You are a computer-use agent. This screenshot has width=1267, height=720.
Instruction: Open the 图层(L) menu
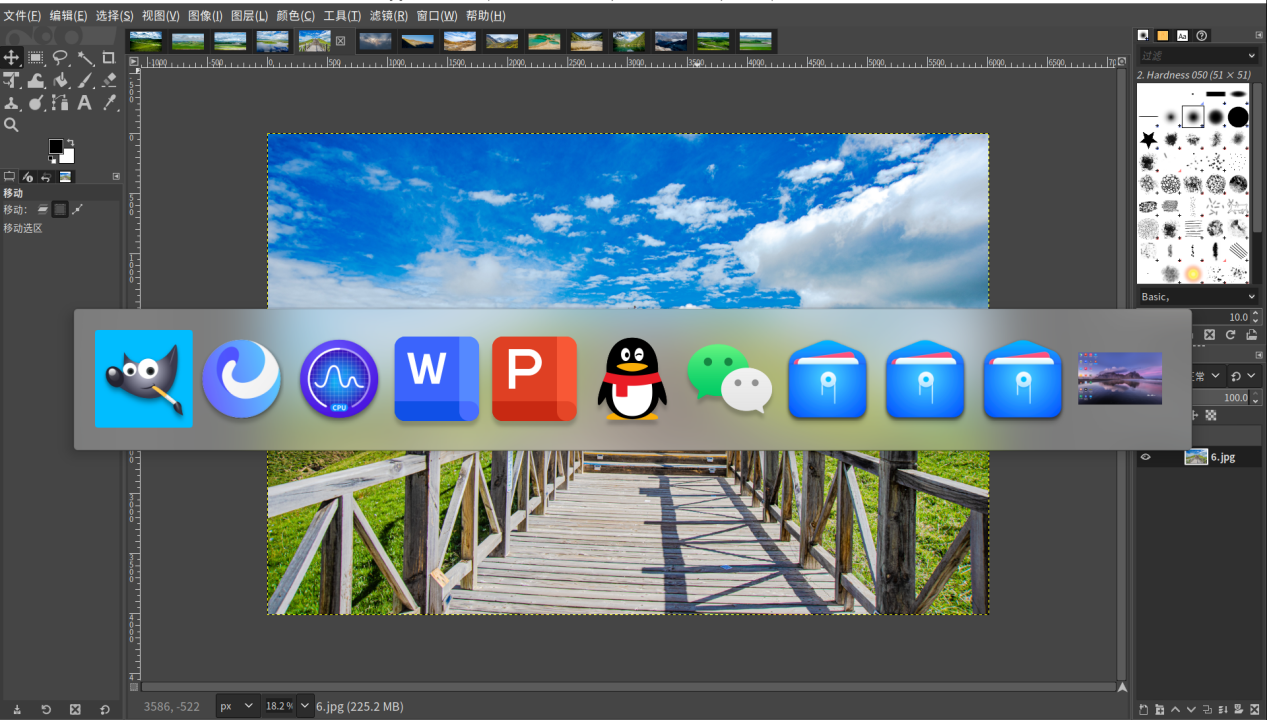pos(249,16)
